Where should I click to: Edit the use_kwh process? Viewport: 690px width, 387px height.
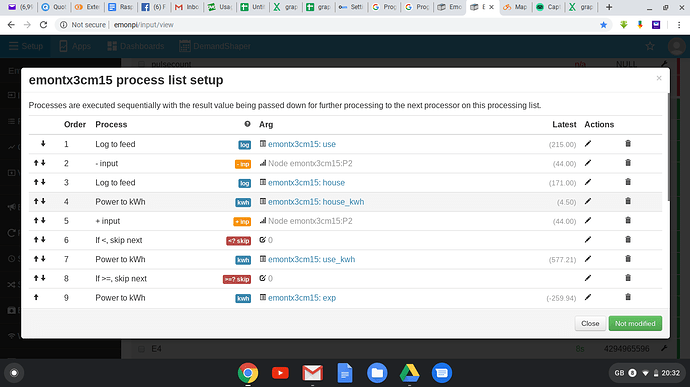(588, 259)
